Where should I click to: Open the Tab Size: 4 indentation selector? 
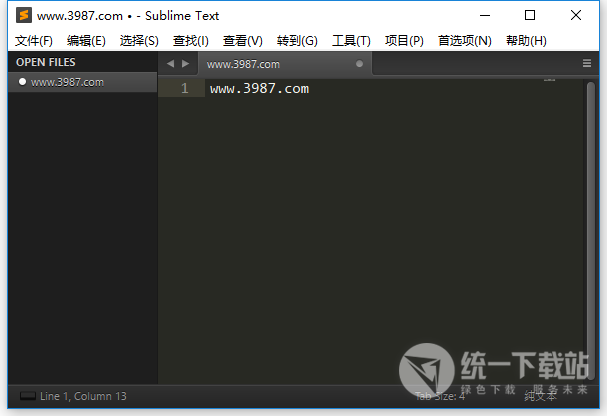click(x=440, y=397)
